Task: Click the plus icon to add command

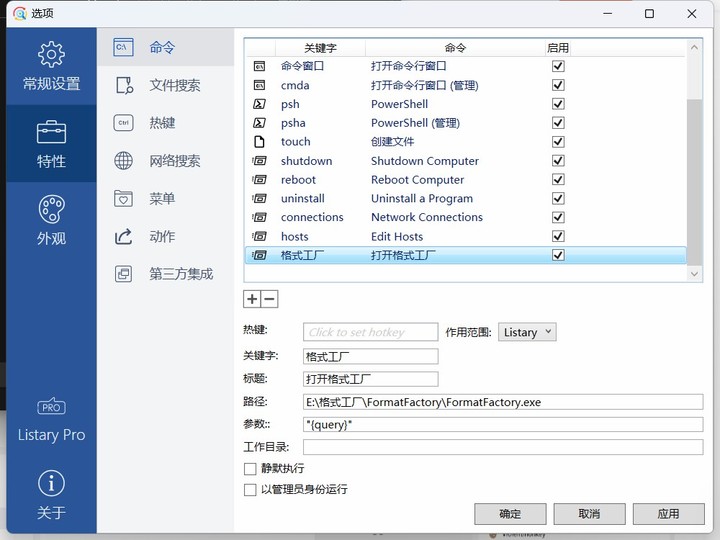Action: (x=252, y=299)
